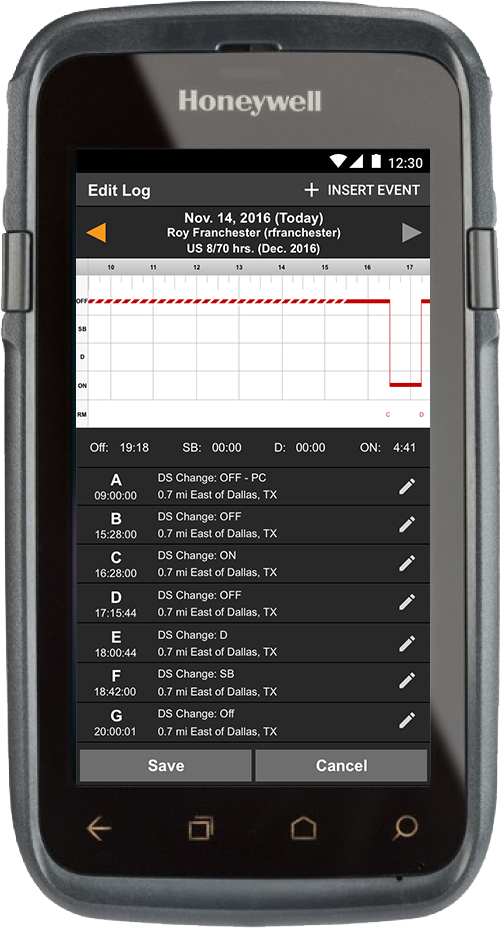Cancel the log edits

341,765
